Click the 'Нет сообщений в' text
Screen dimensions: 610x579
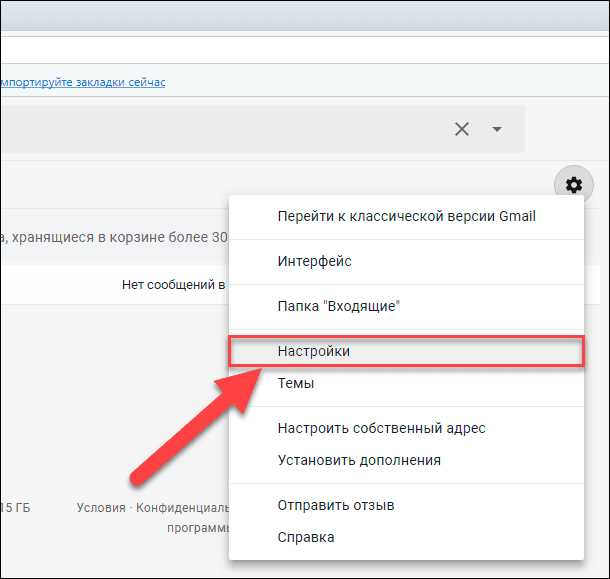click(x=174, y=285)
